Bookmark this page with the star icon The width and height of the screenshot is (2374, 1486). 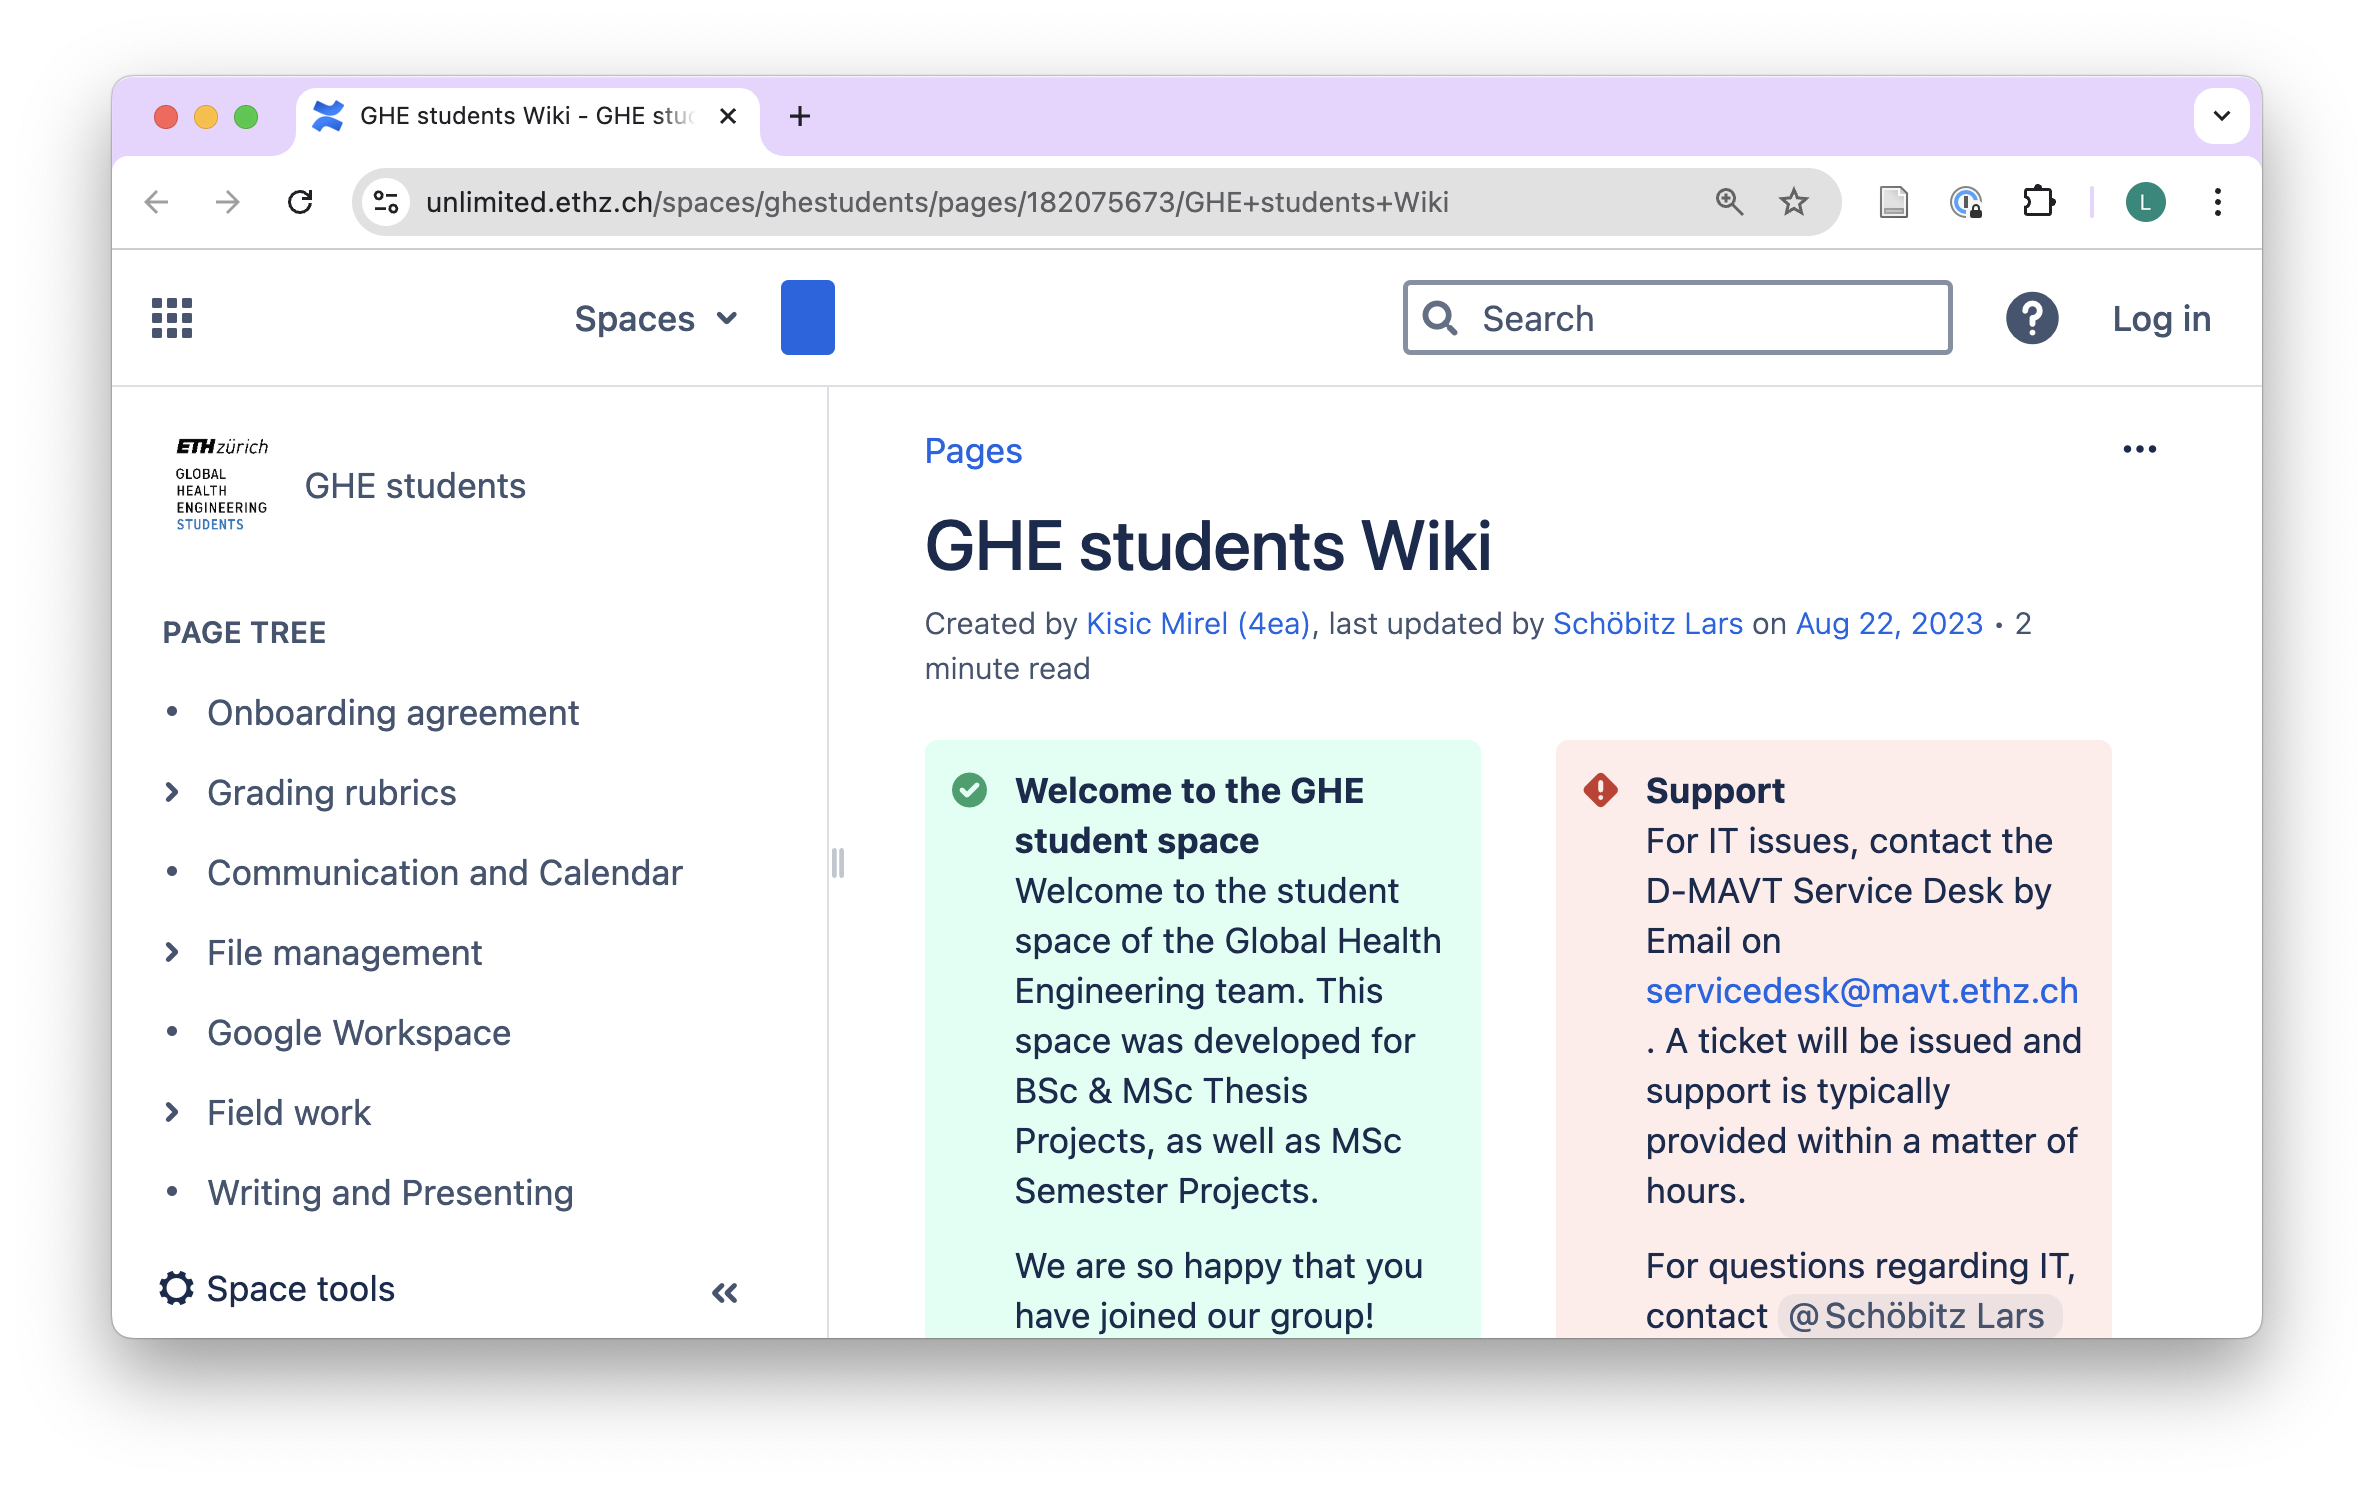click(1794, 203)
